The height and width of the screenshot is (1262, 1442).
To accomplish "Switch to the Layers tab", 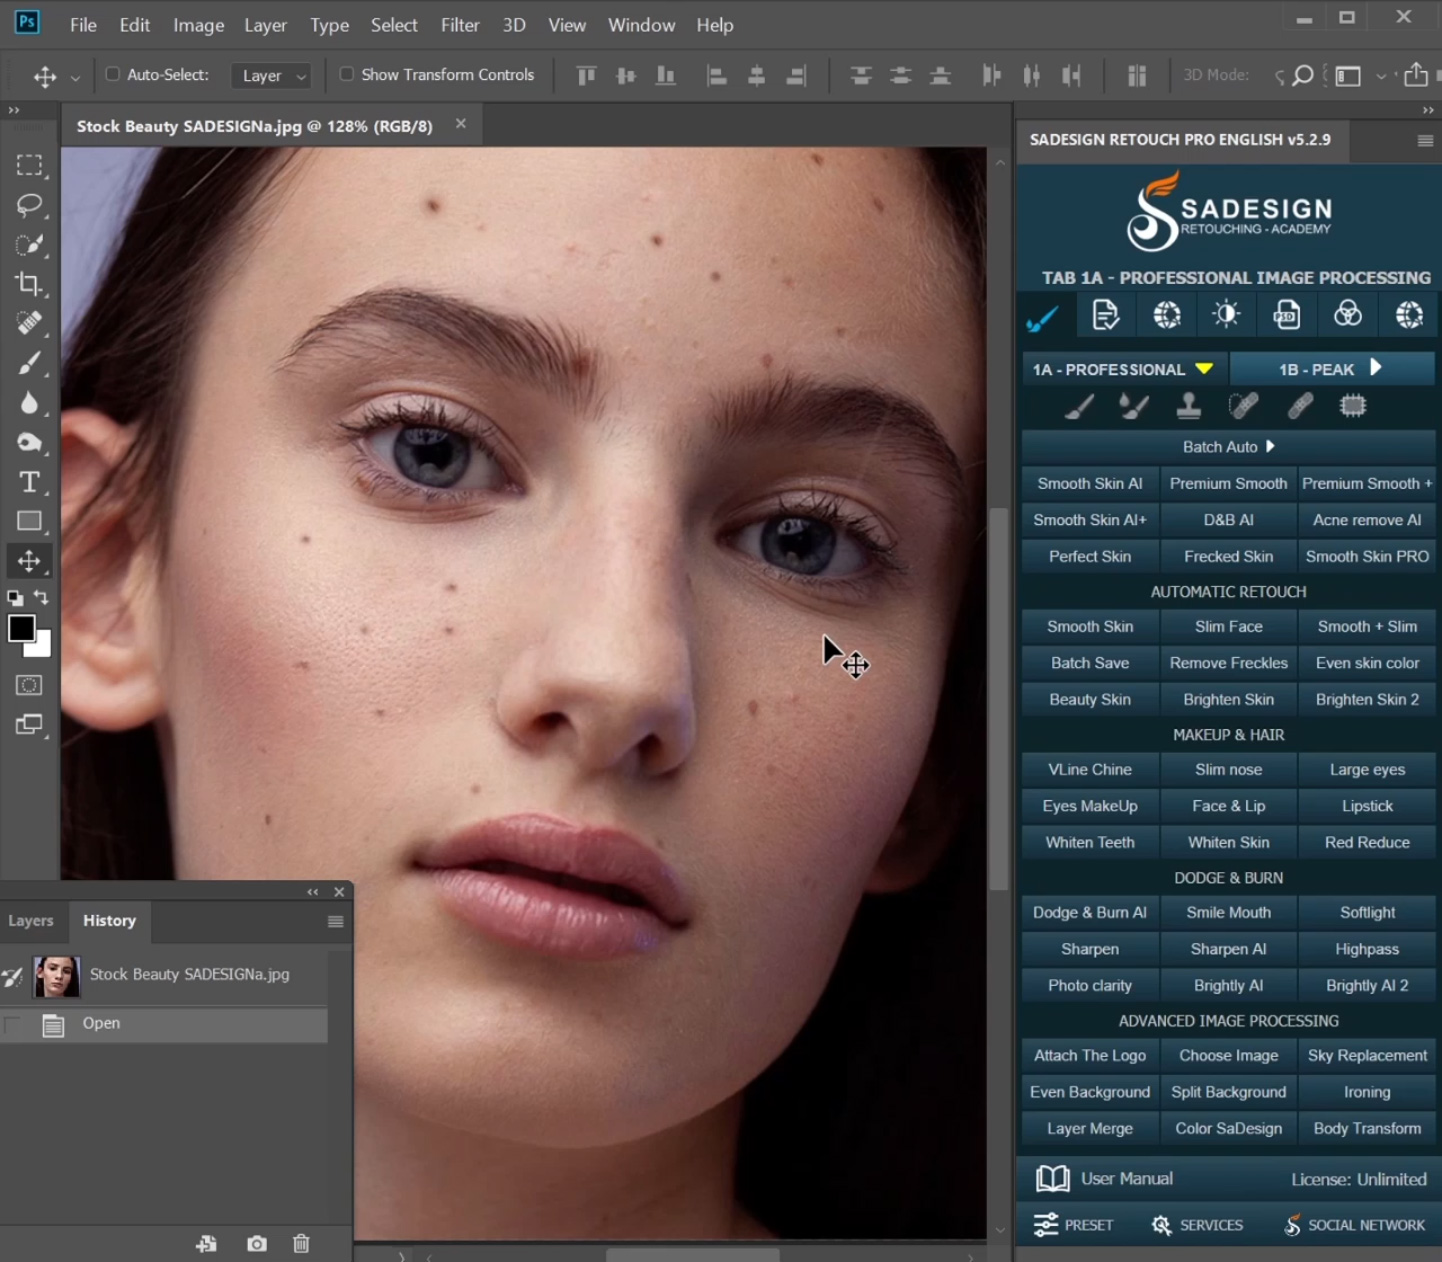I will click(x=31, y=920).
